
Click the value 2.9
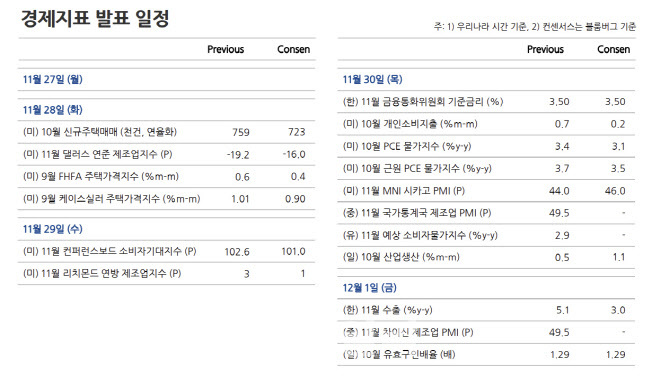(562, 235)
